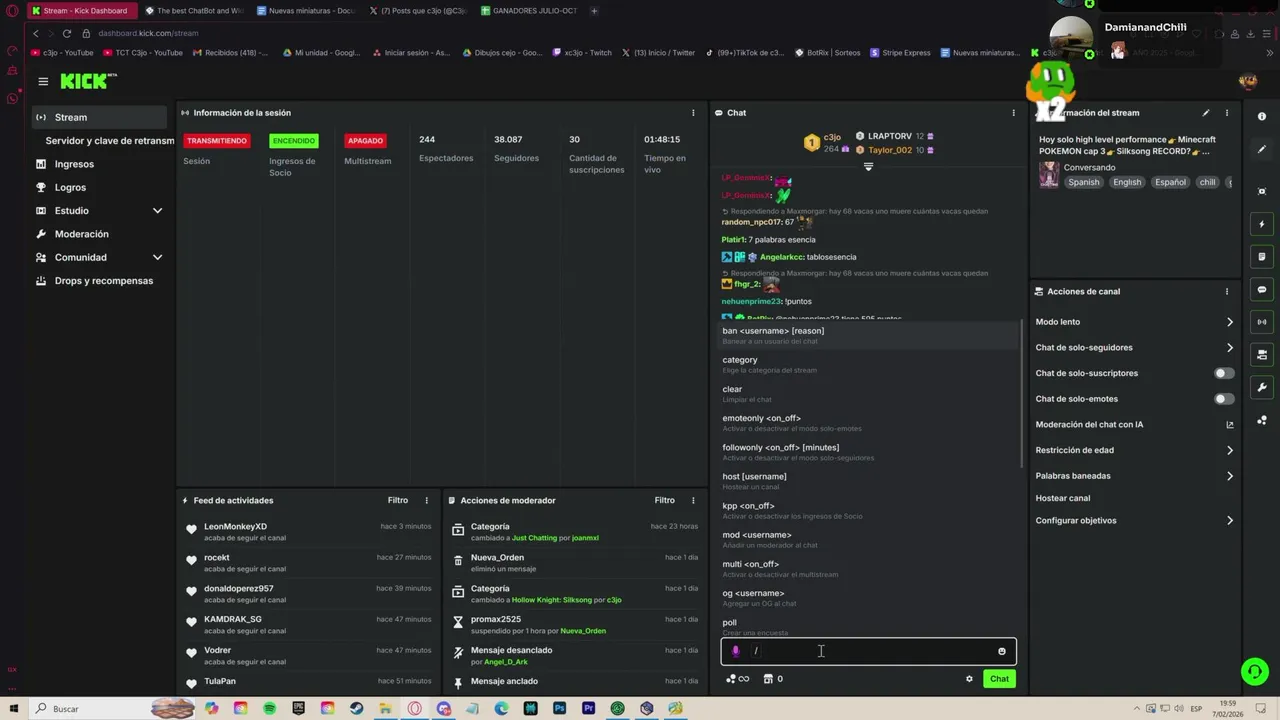Open Filtro in Acciones de moderador
1280x720 pixels.
pos(664,500)
